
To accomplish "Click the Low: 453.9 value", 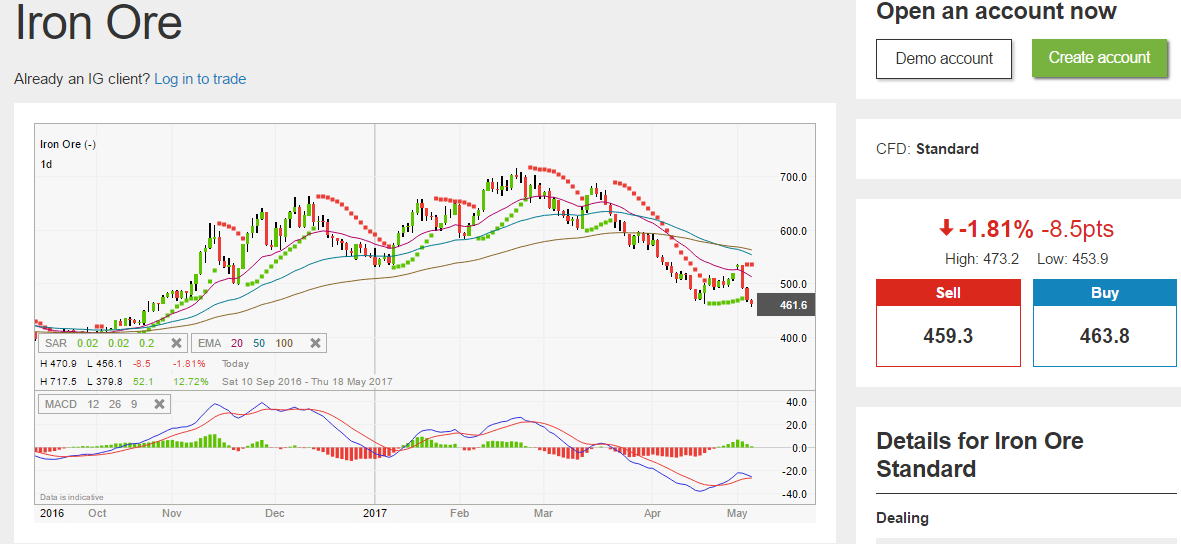I will coord(1072,259).
